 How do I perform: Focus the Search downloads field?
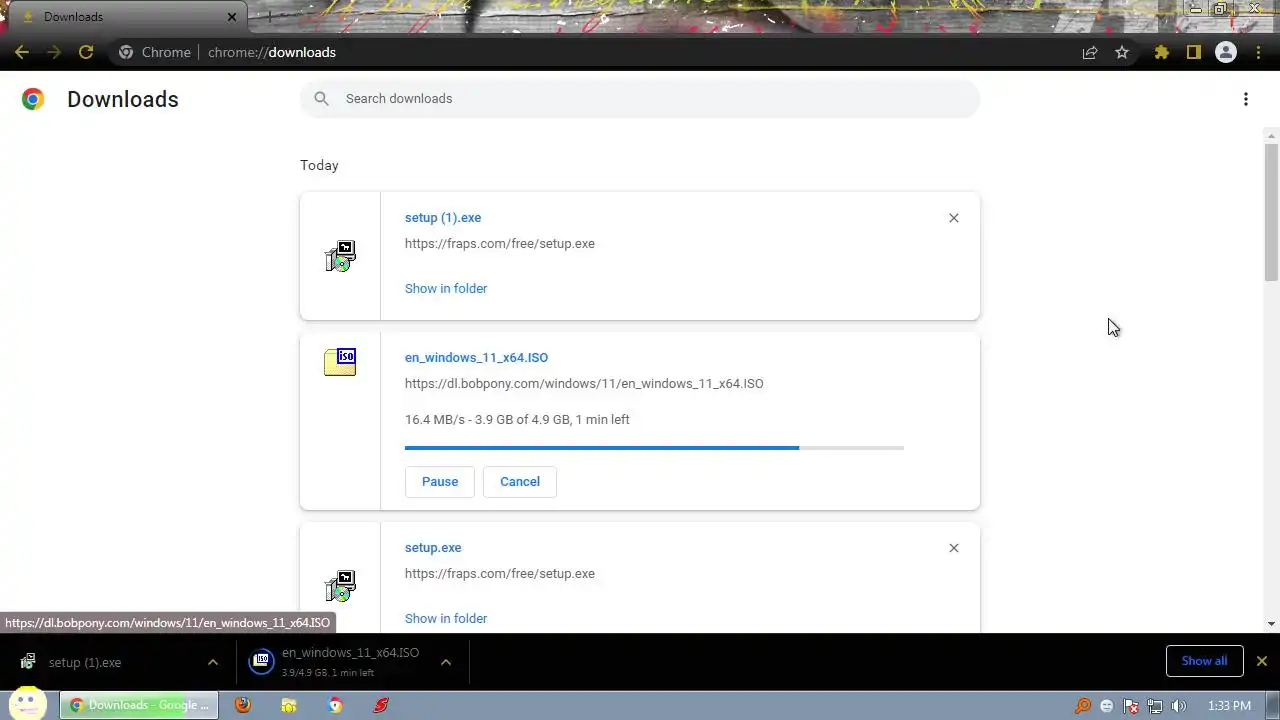point(640,98)
